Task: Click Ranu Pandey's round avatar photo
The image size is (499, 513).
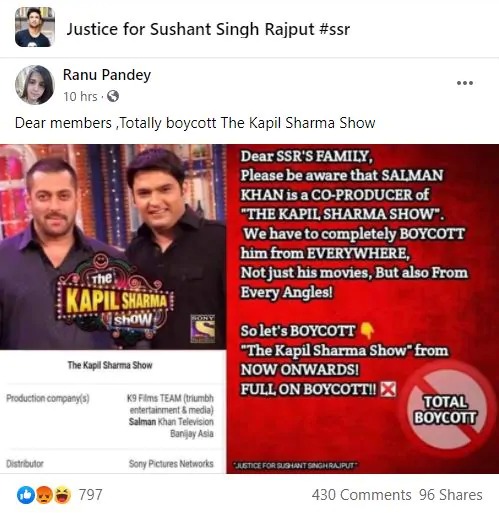Action: click(x=35, y=85)
